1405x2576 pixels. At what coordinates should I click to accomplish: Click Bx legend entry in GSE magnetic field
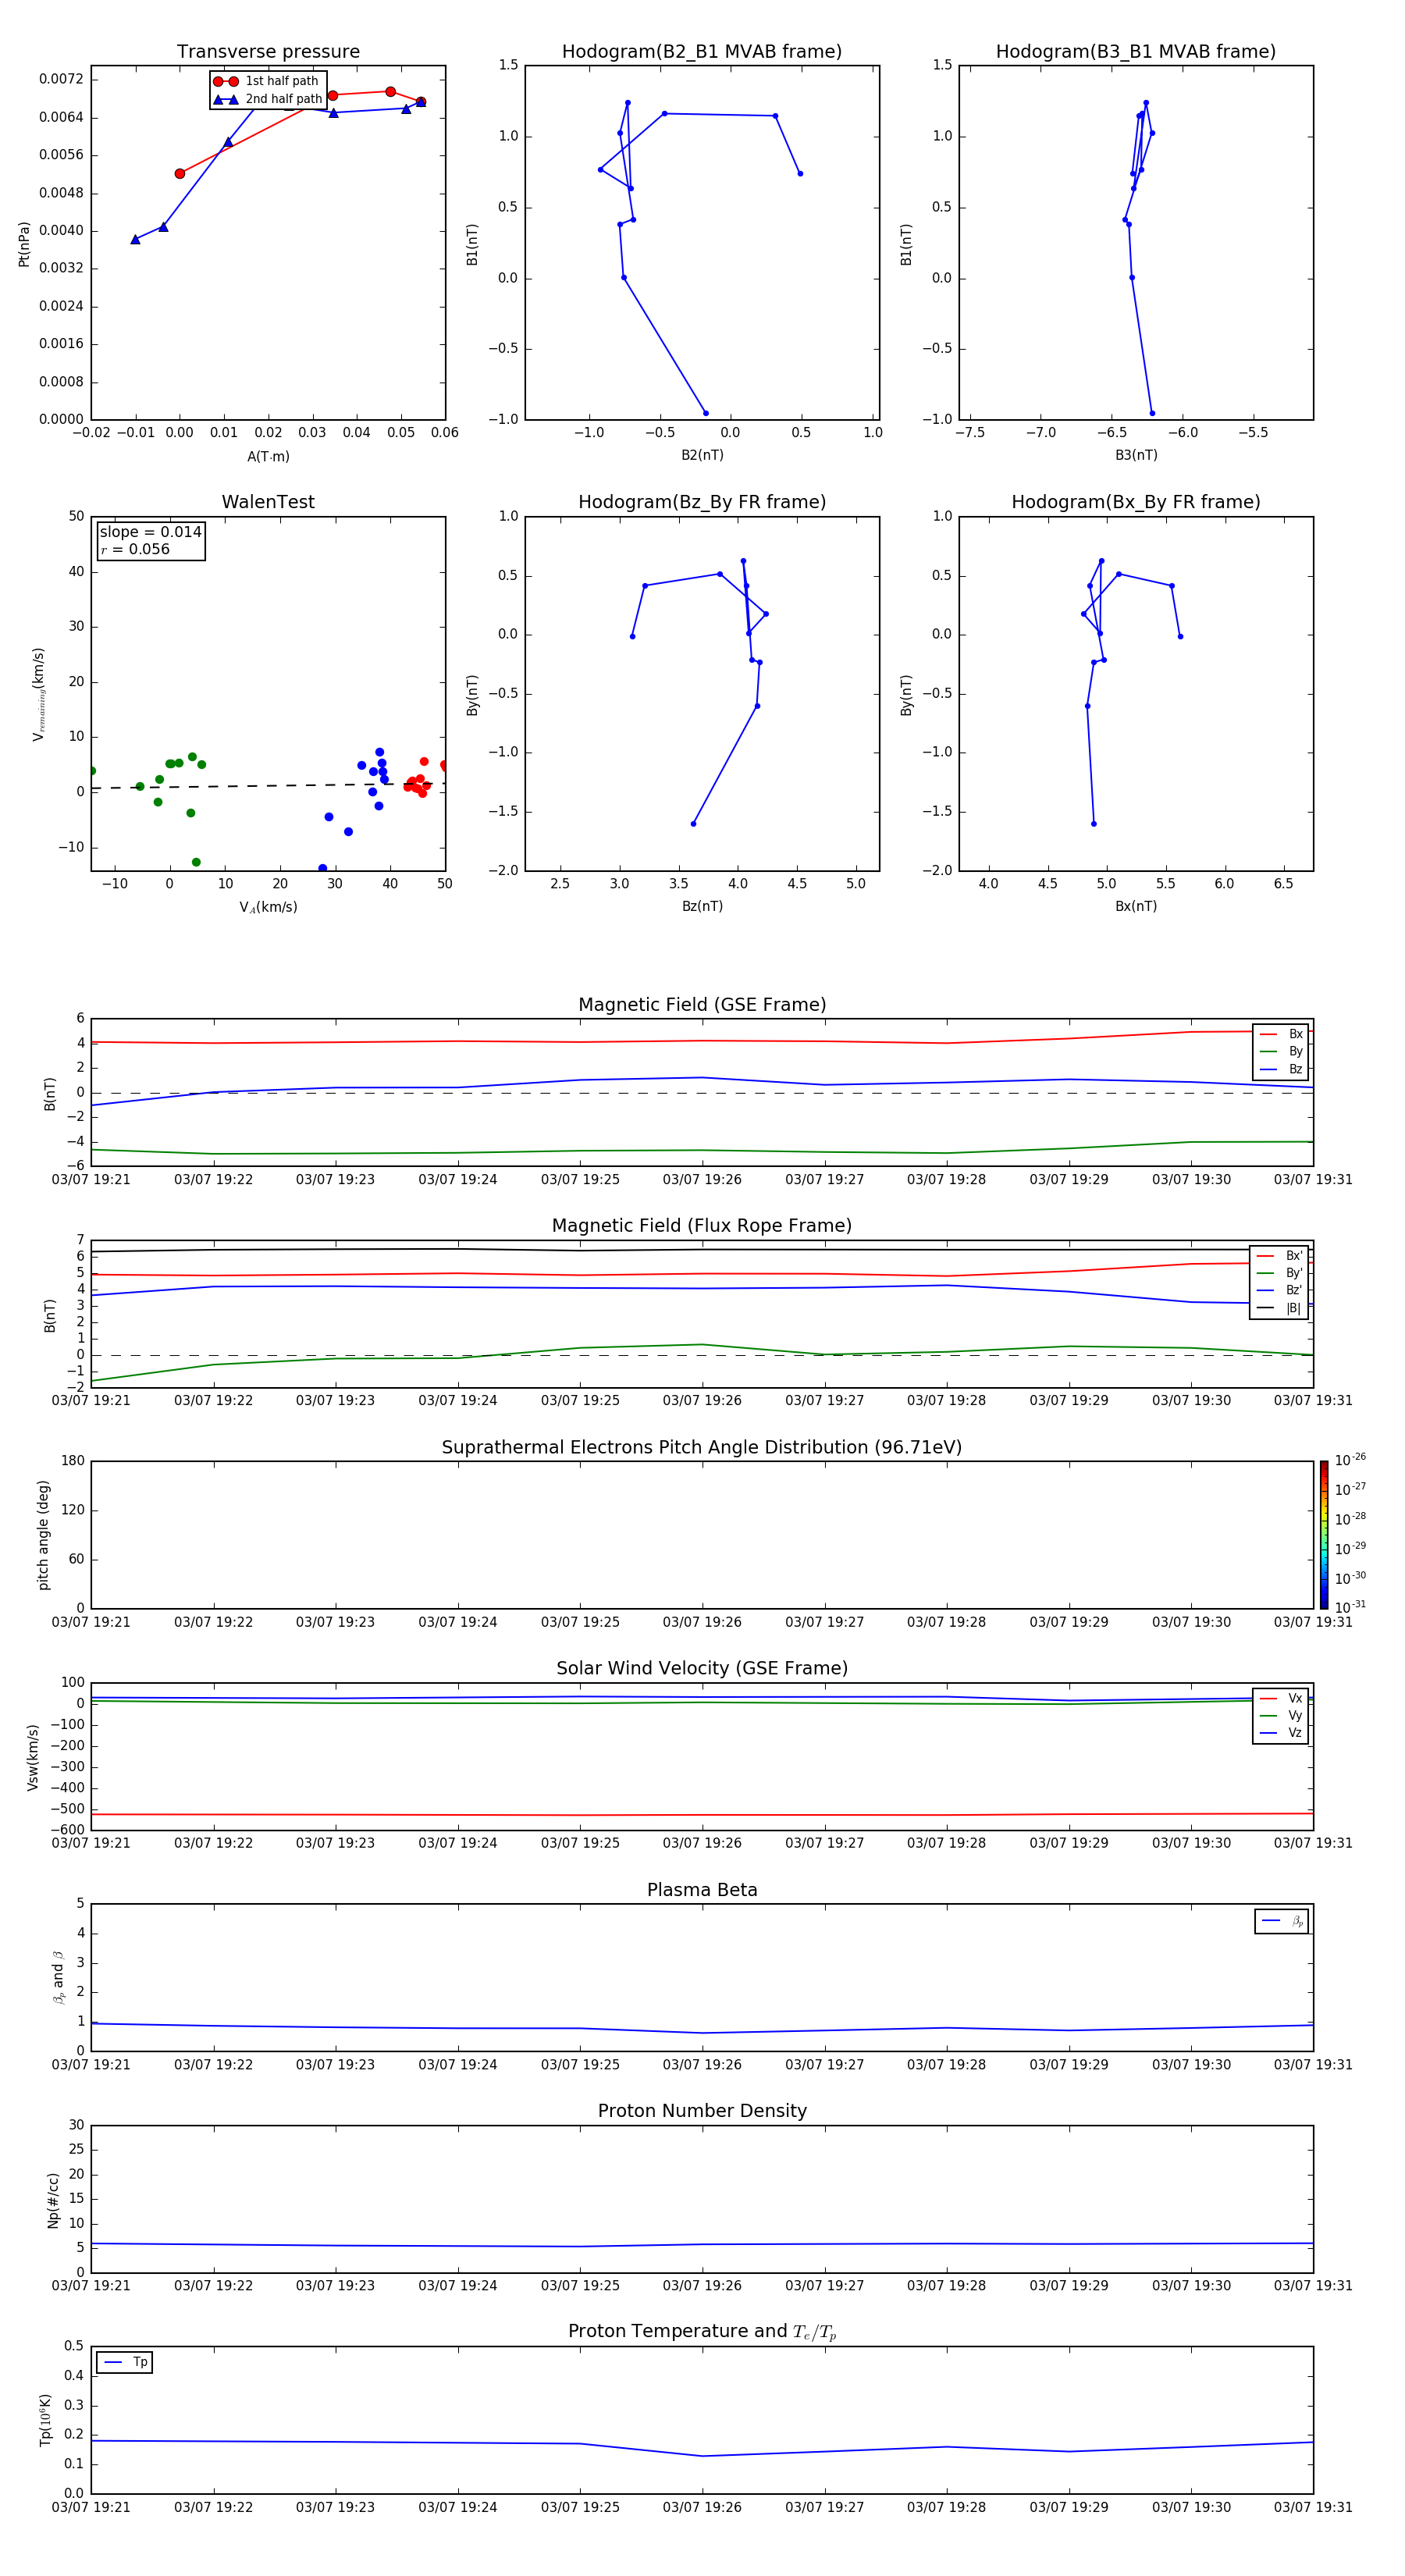pos(1281,1034)
